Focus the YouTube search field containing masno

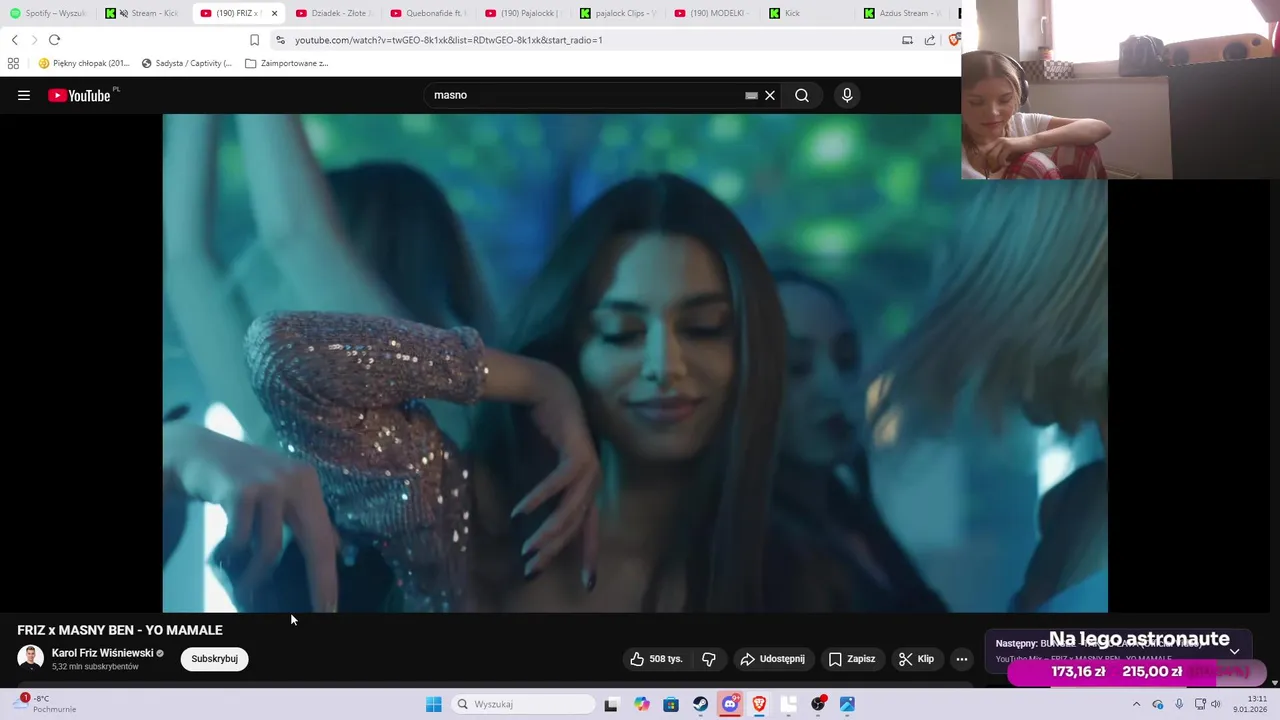coord(585,95)
